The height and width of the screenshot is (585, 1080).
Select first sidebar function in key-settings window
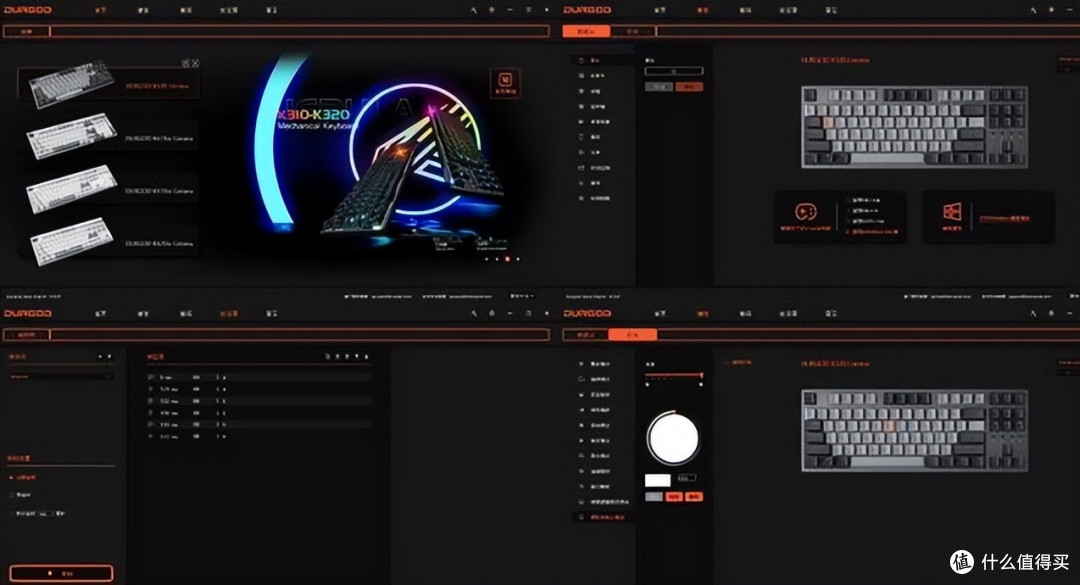pos(601,61)
